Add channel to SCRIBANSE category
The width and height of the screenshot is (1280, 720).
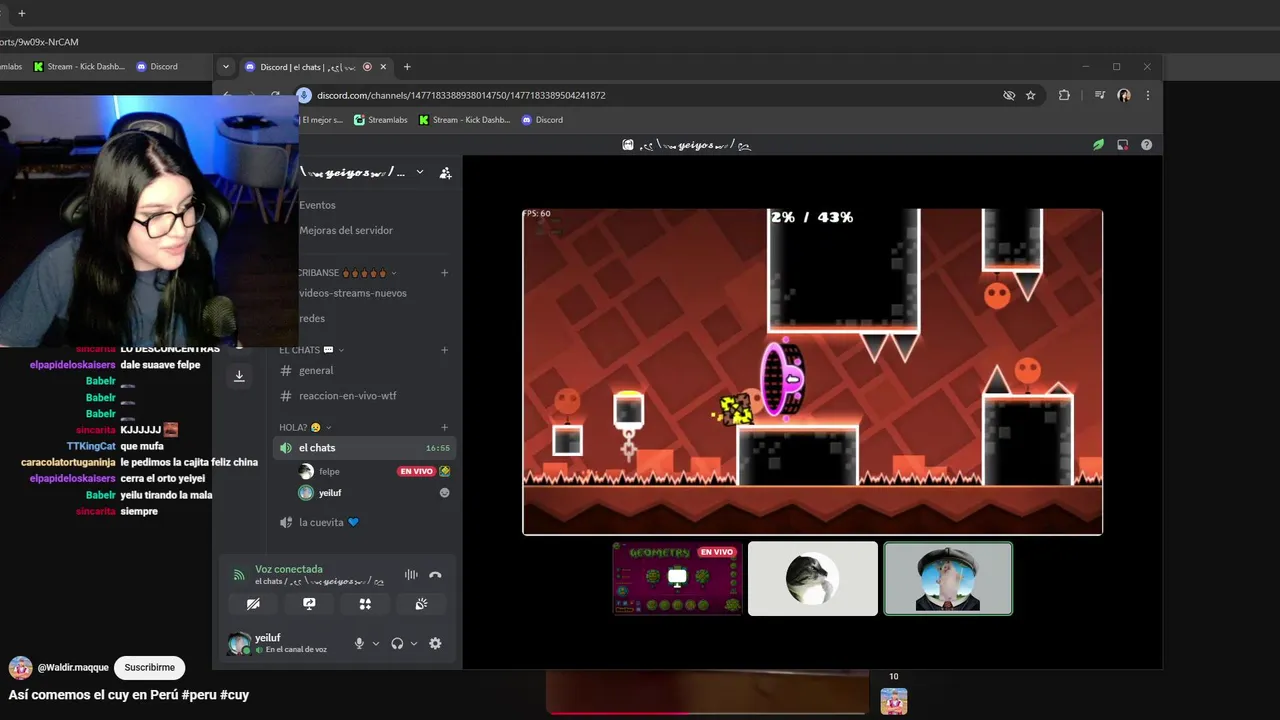tap(445, 273)
